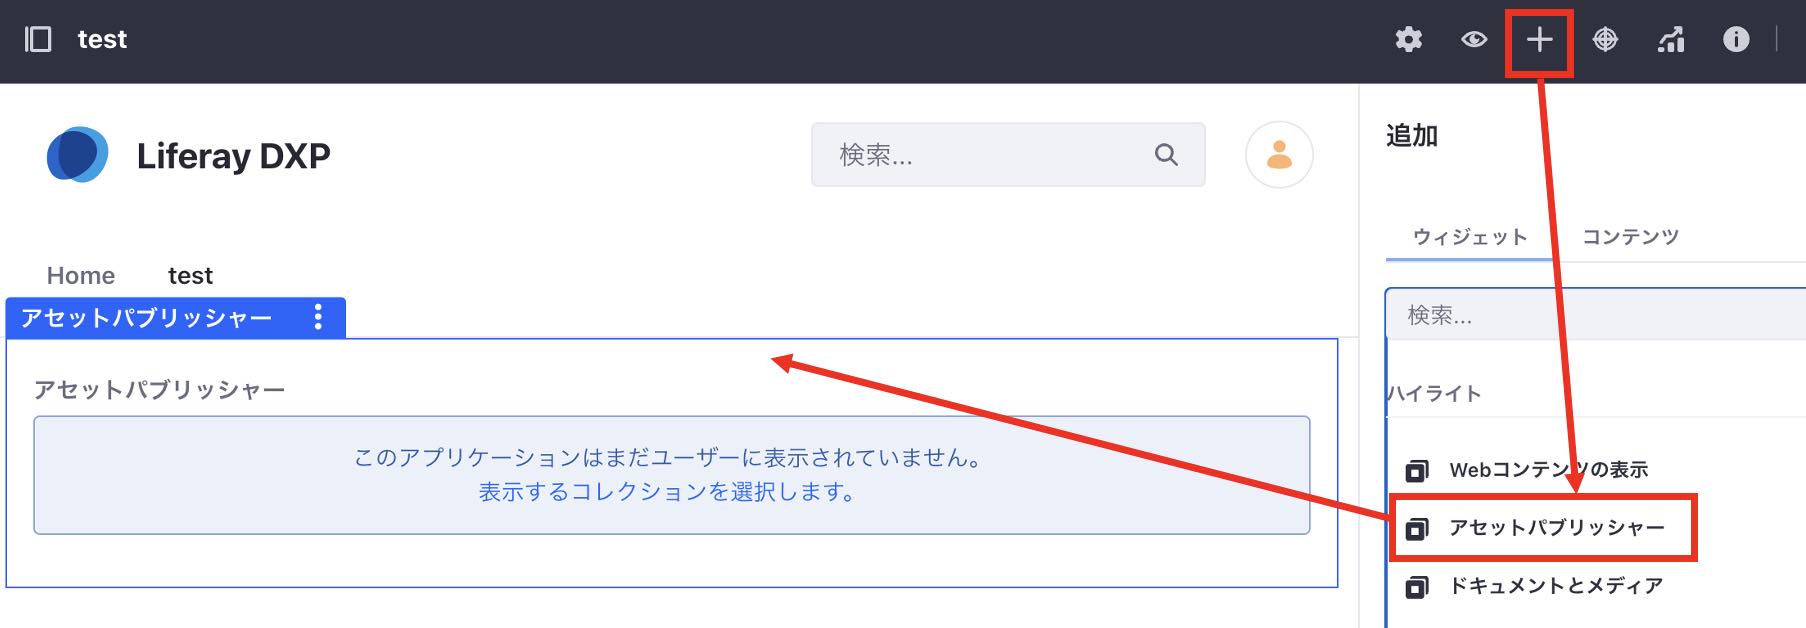
Task: Toggle preview with the eye icon
Action: click(1473, 39)
